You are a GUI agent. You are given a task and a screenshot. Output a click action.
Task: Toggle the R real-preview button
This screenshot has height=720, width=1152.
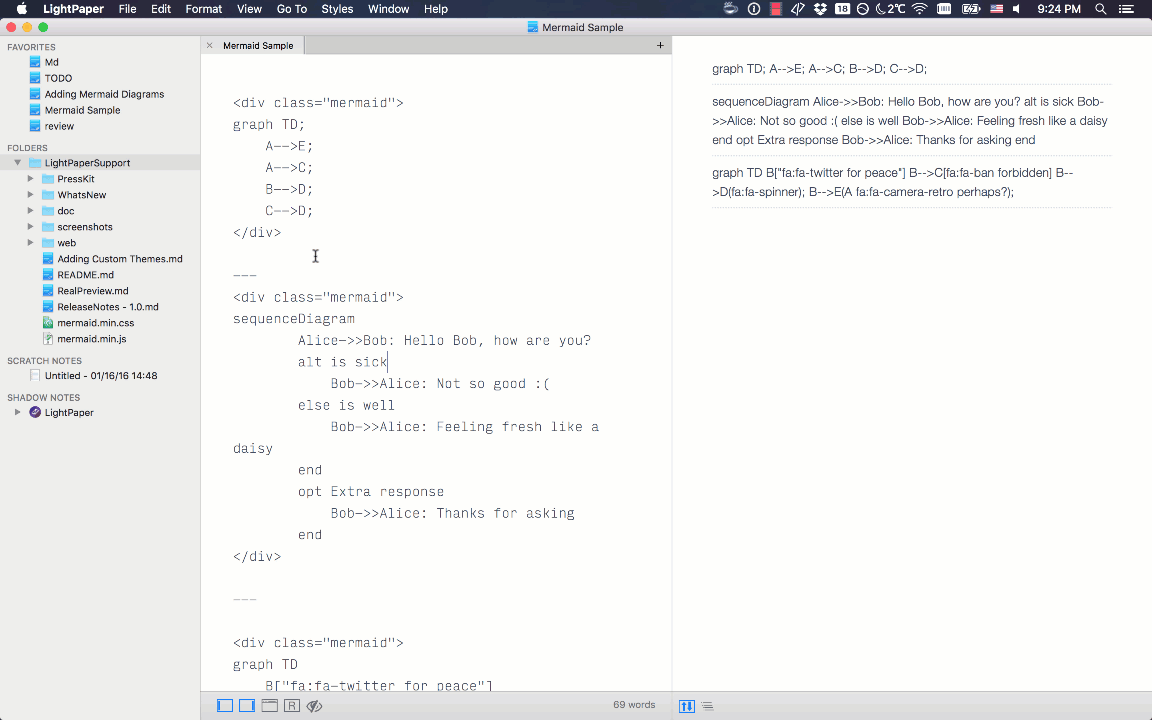(x=292, y=705)
